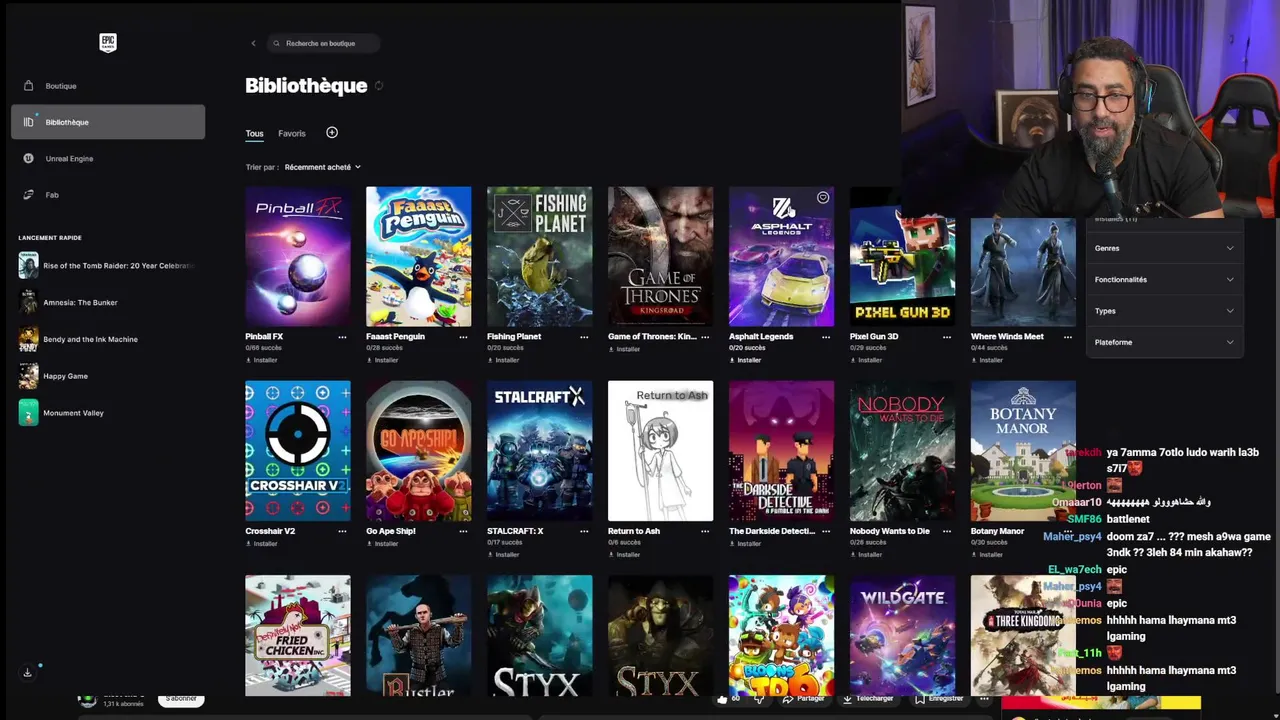Open the Pinball FX cover thumbnail
This screenshot has width=1280, height=720.
[298, 256]
